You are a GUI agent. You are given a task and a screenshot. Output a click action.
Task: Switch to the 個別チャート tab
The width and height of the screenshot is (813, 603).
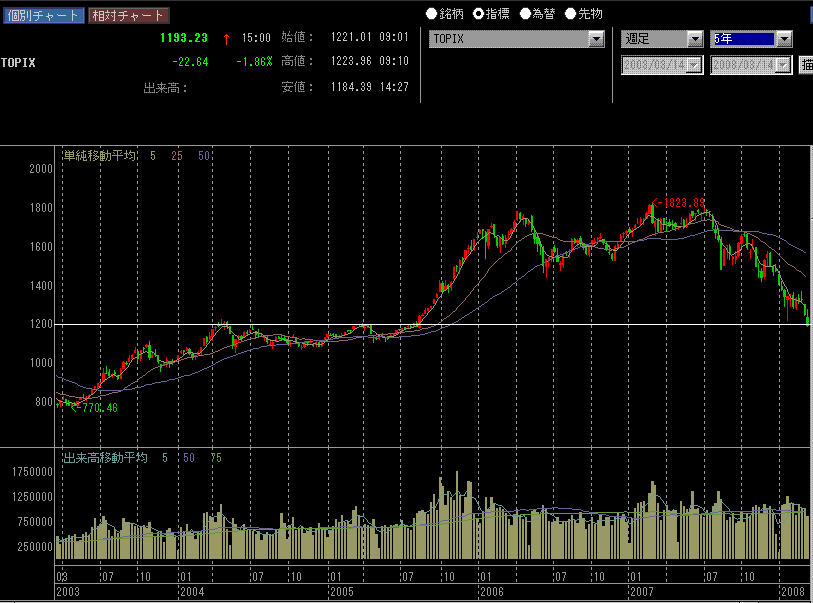click(x=42, y=15)
